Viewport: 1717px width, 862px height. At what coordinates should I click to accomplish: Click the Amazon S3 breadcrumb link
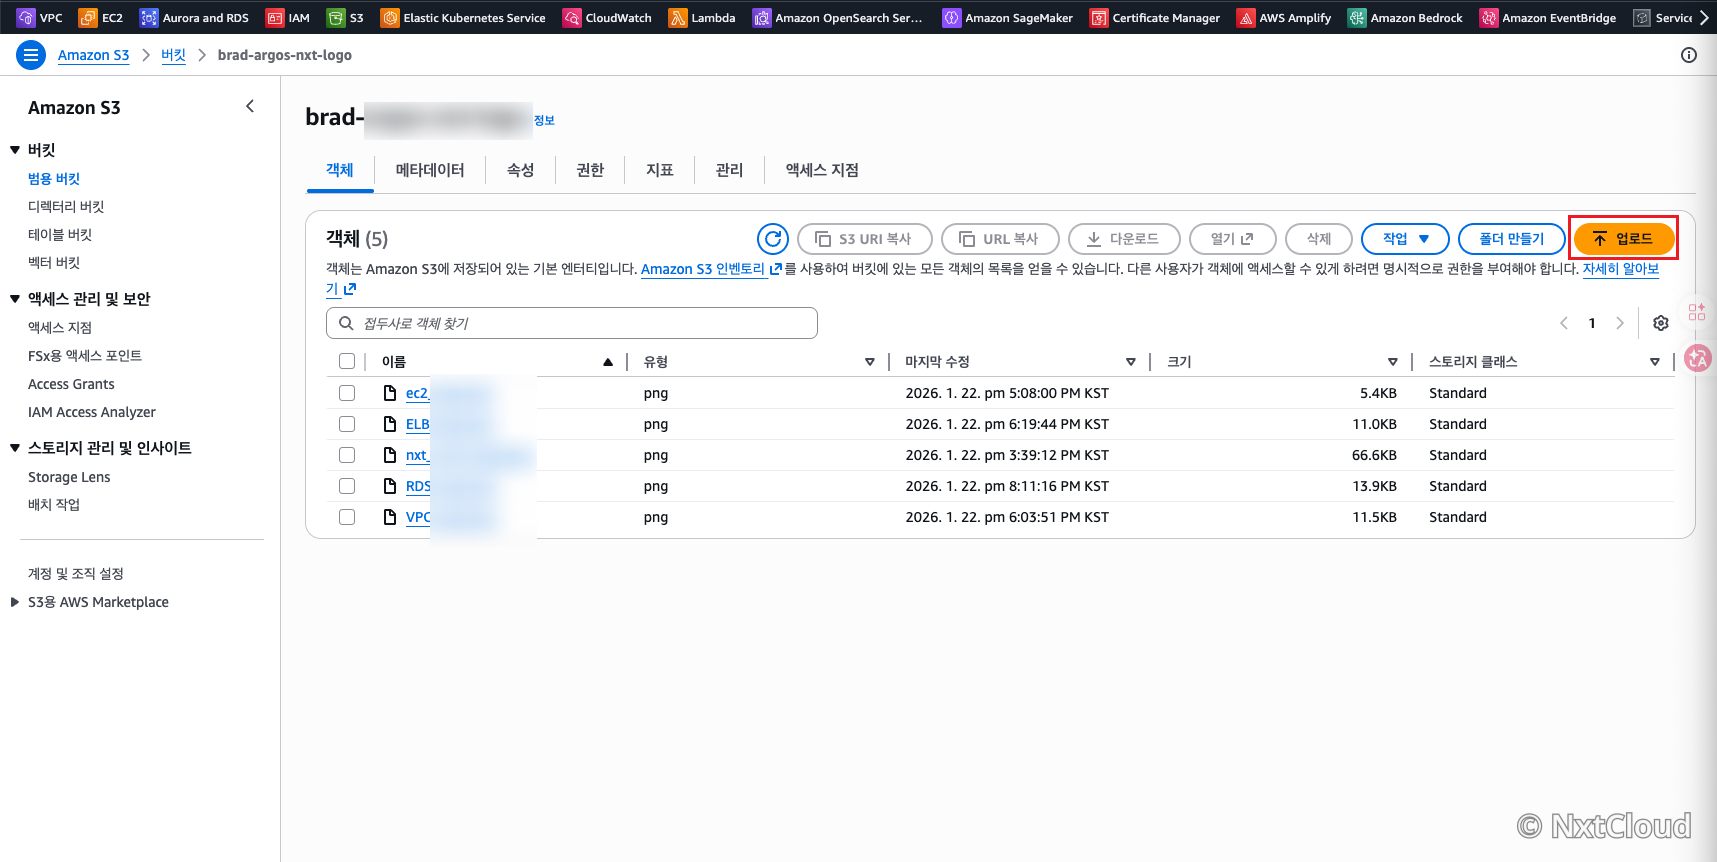pyautogui.click(x=94, y=55)
